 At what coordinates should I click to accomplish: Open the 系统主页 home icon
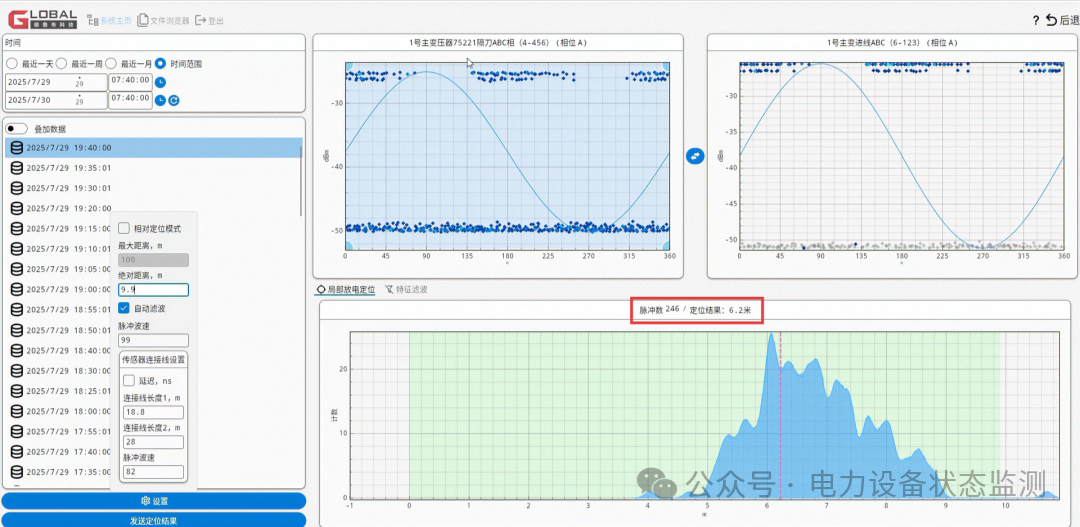[92, 21]
